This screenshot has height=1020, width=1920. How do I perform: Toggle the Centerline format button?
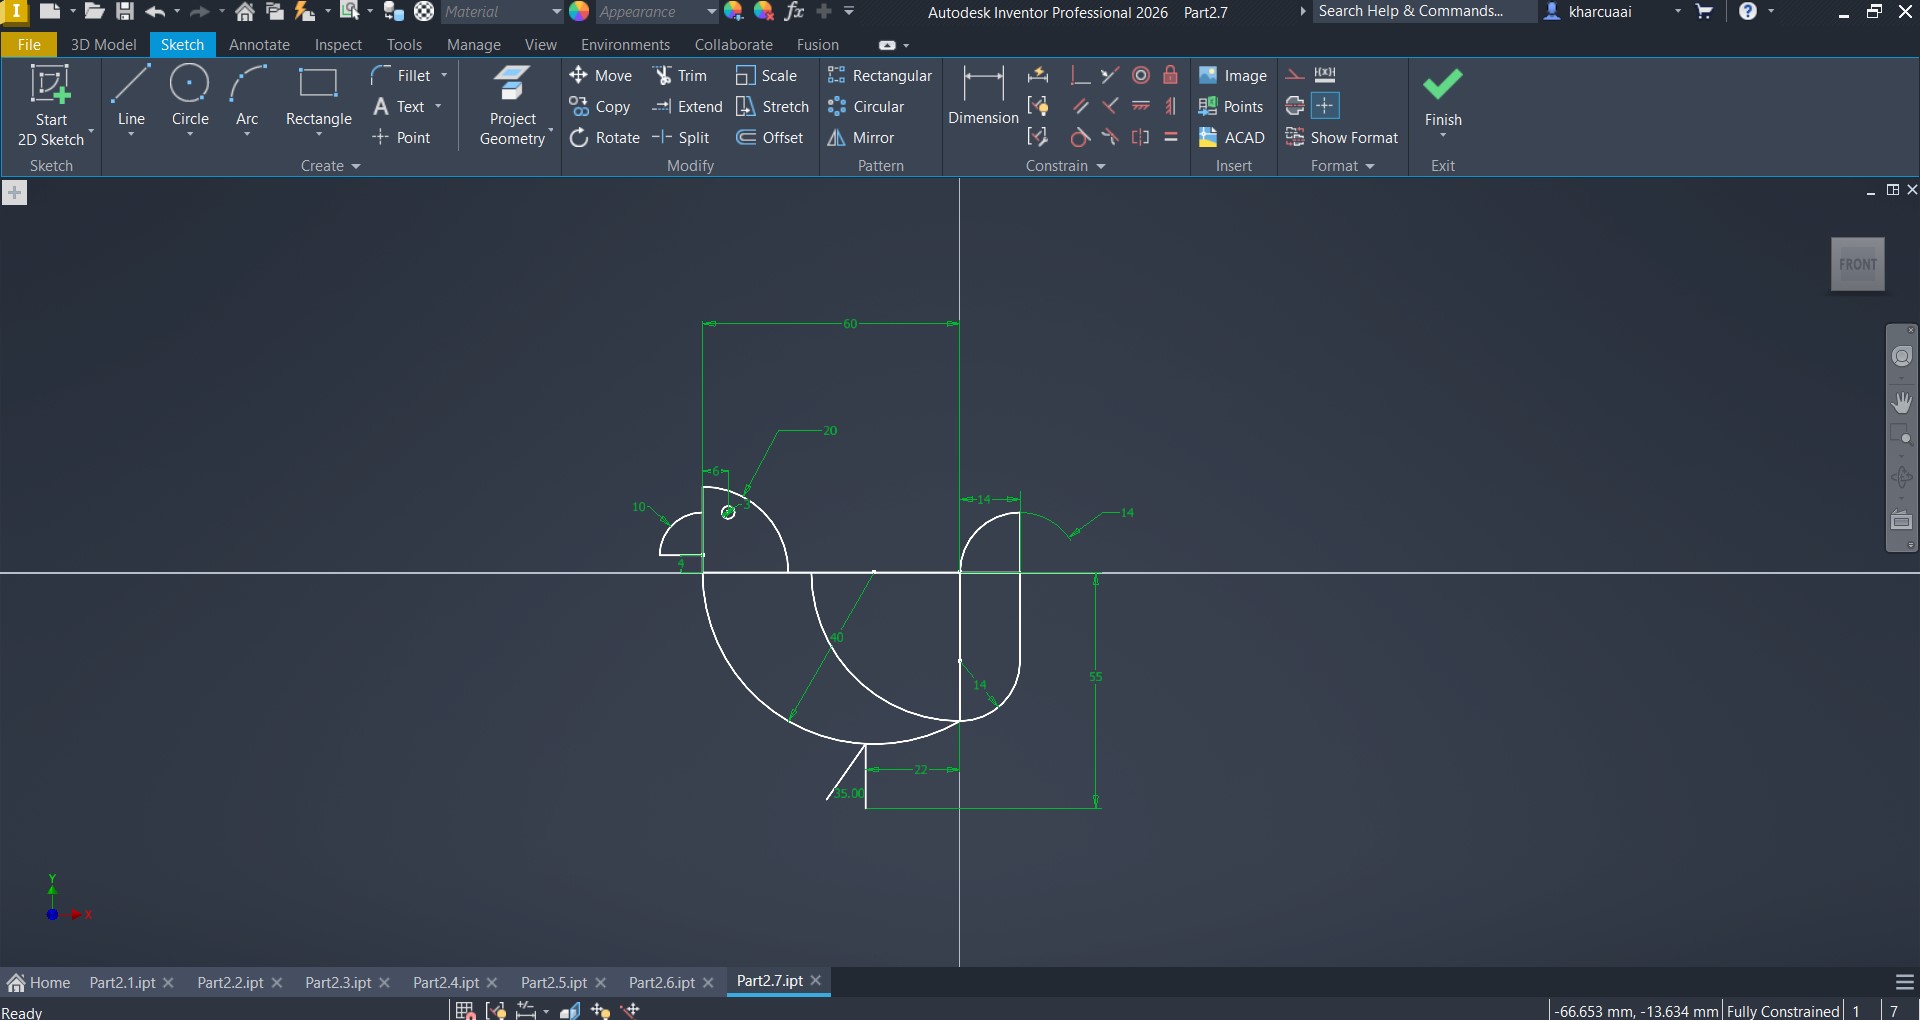point(1294,106)
